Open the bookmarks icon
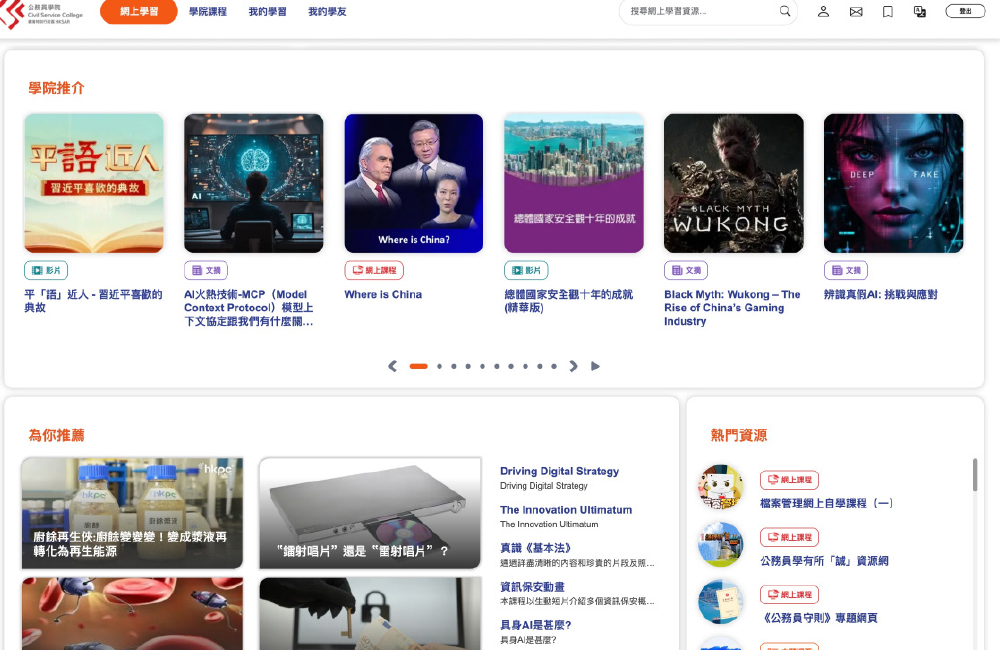Viewport: 1000px width, 650px height. pos(887,12)
